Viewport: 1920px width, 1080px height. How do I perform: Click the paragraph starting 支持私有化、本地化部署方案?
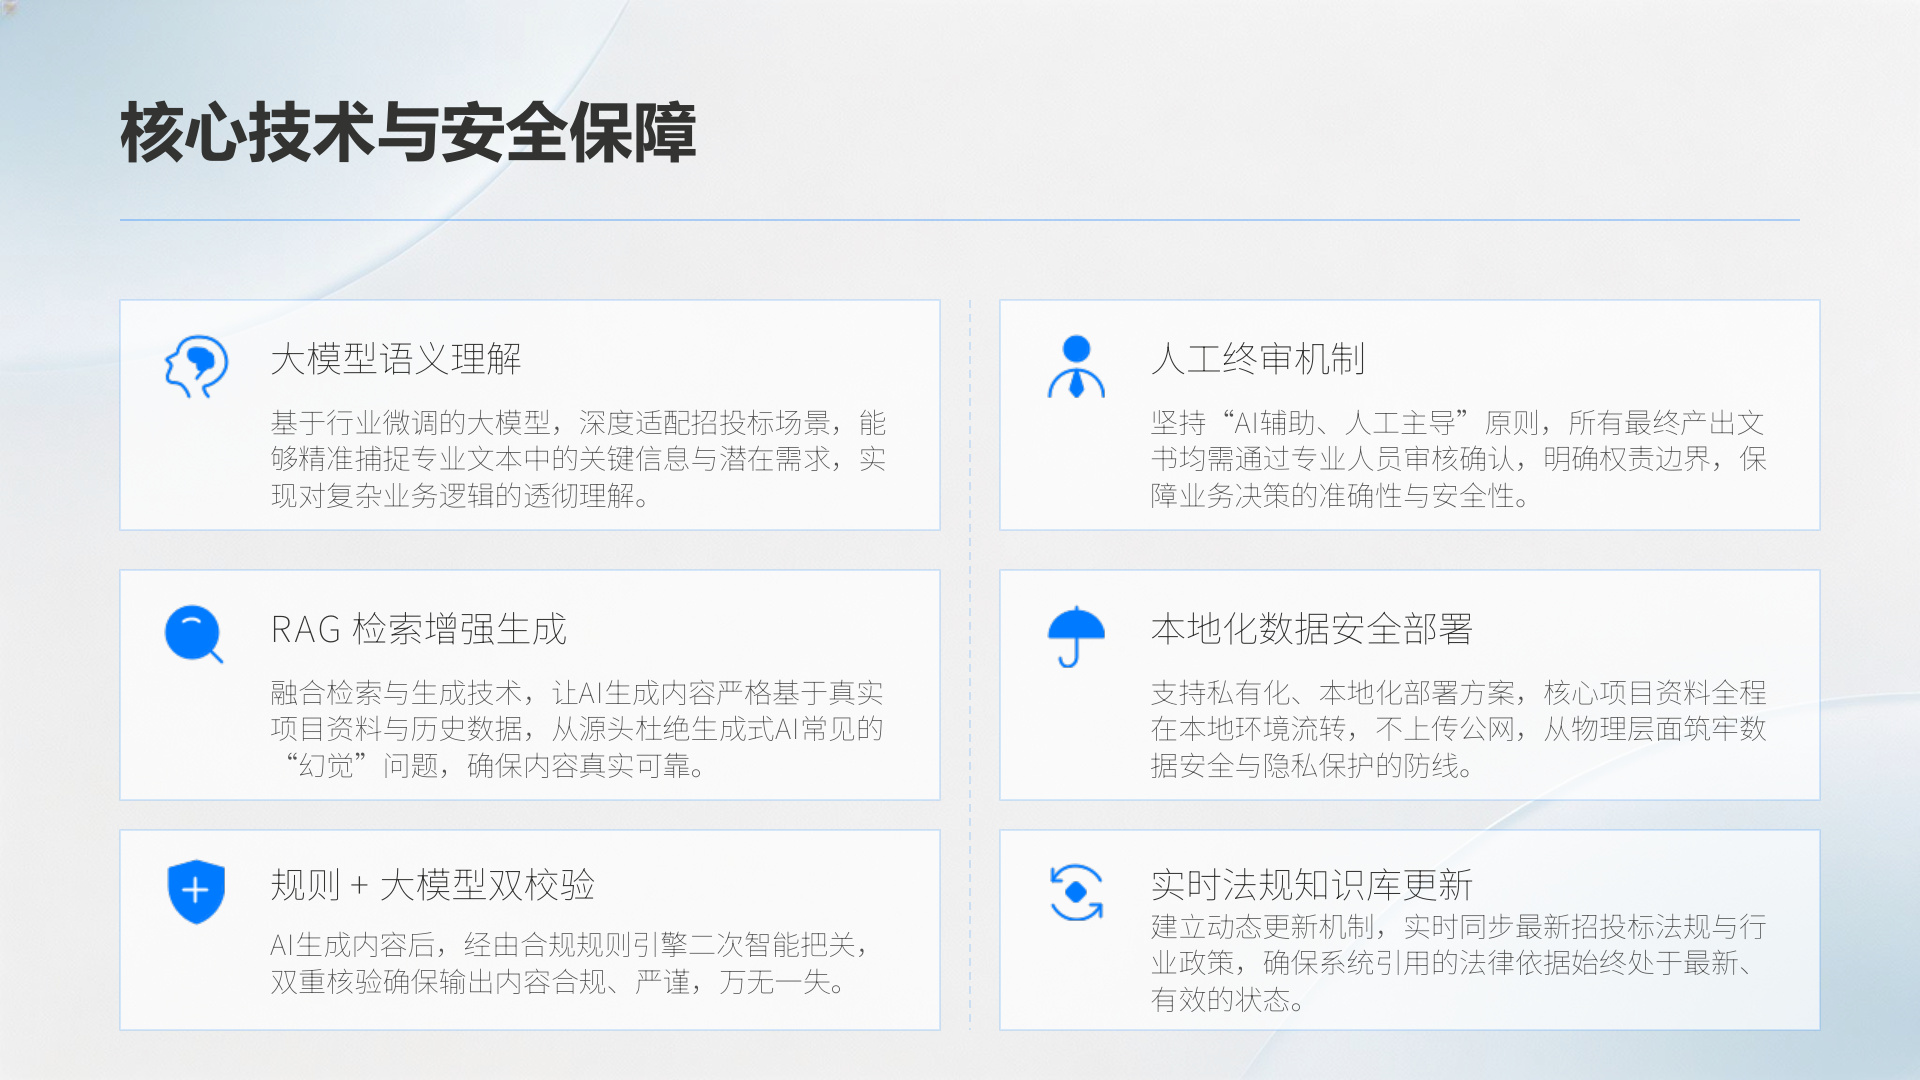point(1458,729)
